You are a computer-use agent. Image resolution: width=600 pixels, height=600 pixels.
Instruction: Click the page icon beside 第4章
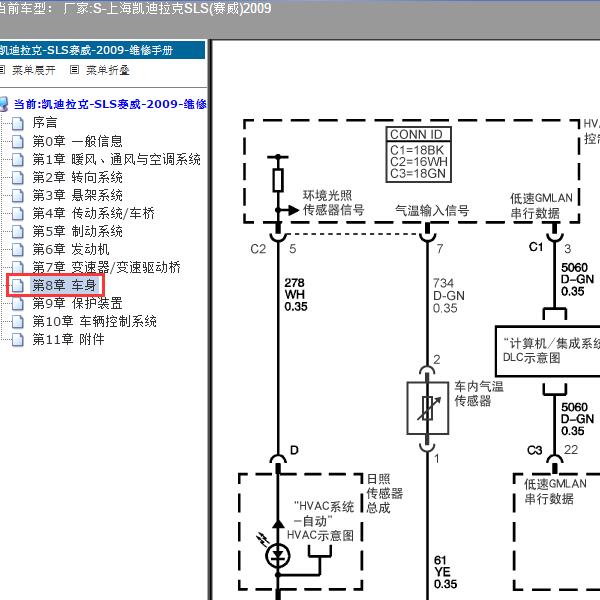[x=18, y=213]
